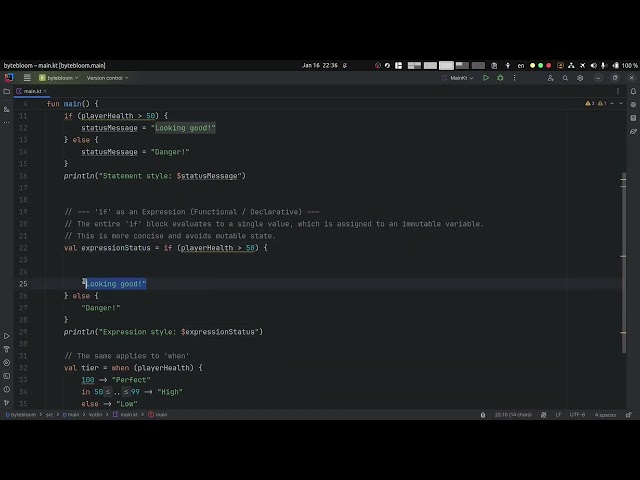Change the UTF-8 file encoding
The width and height of the screenshot is (640, 480).
577,415
